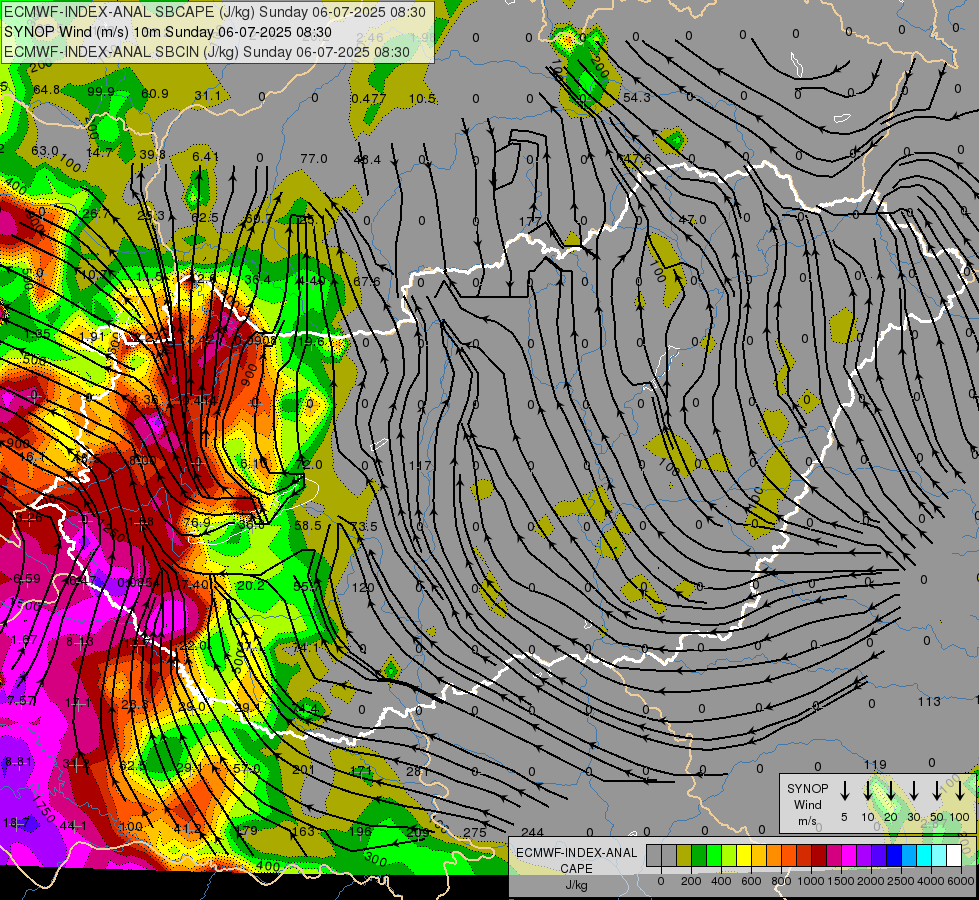Click the map value '99.9'
Screen dimensions: 979x900
point(101,92)
